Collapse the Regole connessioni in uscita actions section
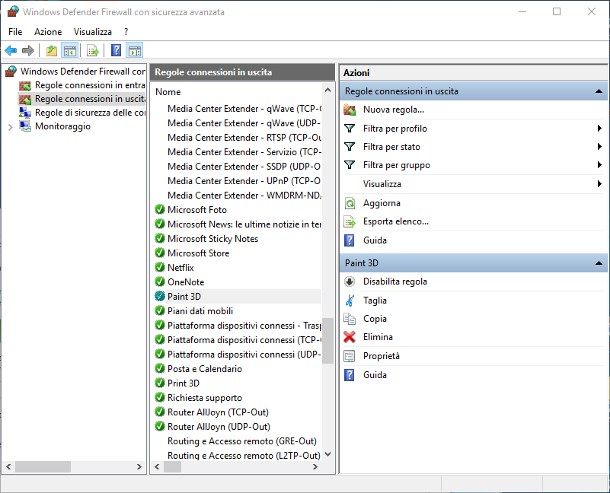This screenshot has width=610, height=493. 599,91
